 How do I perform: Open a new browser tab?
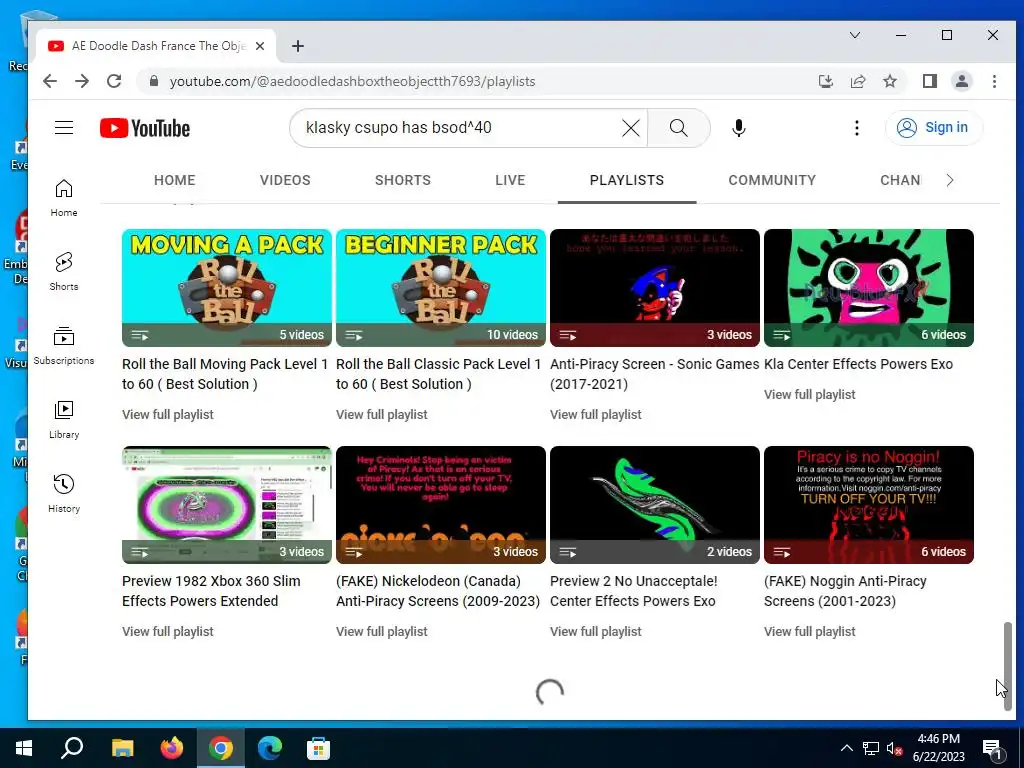pos(298,46)
